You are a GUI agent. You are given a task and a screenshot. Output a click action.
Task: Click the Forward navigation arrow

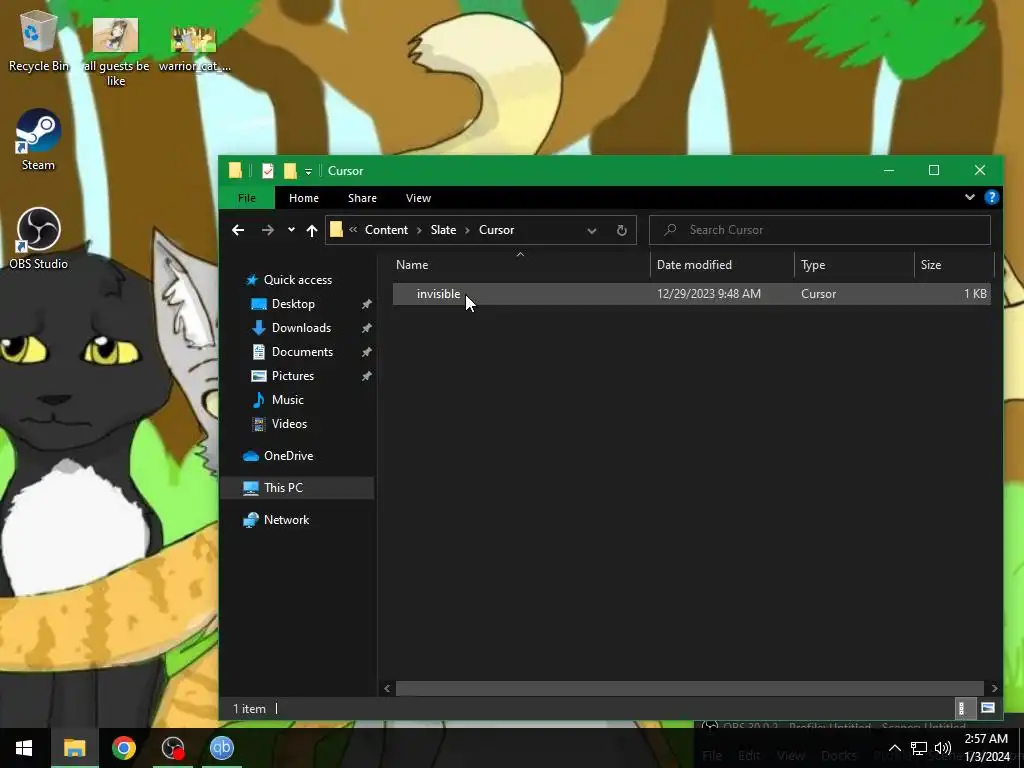point(268,230)
